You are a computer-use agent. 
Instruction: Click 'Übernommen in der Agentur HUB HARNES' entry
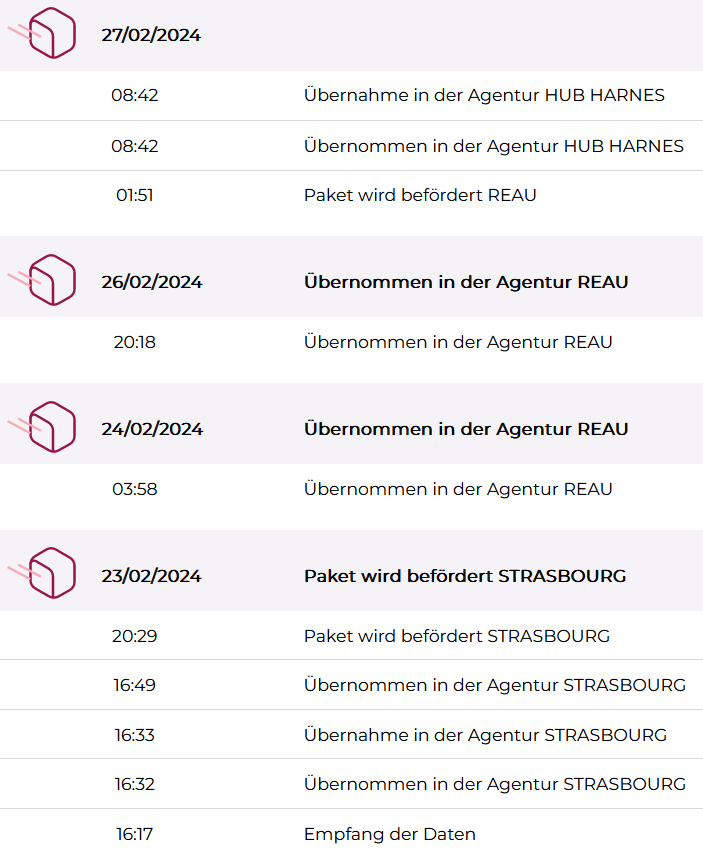(352, 146)
